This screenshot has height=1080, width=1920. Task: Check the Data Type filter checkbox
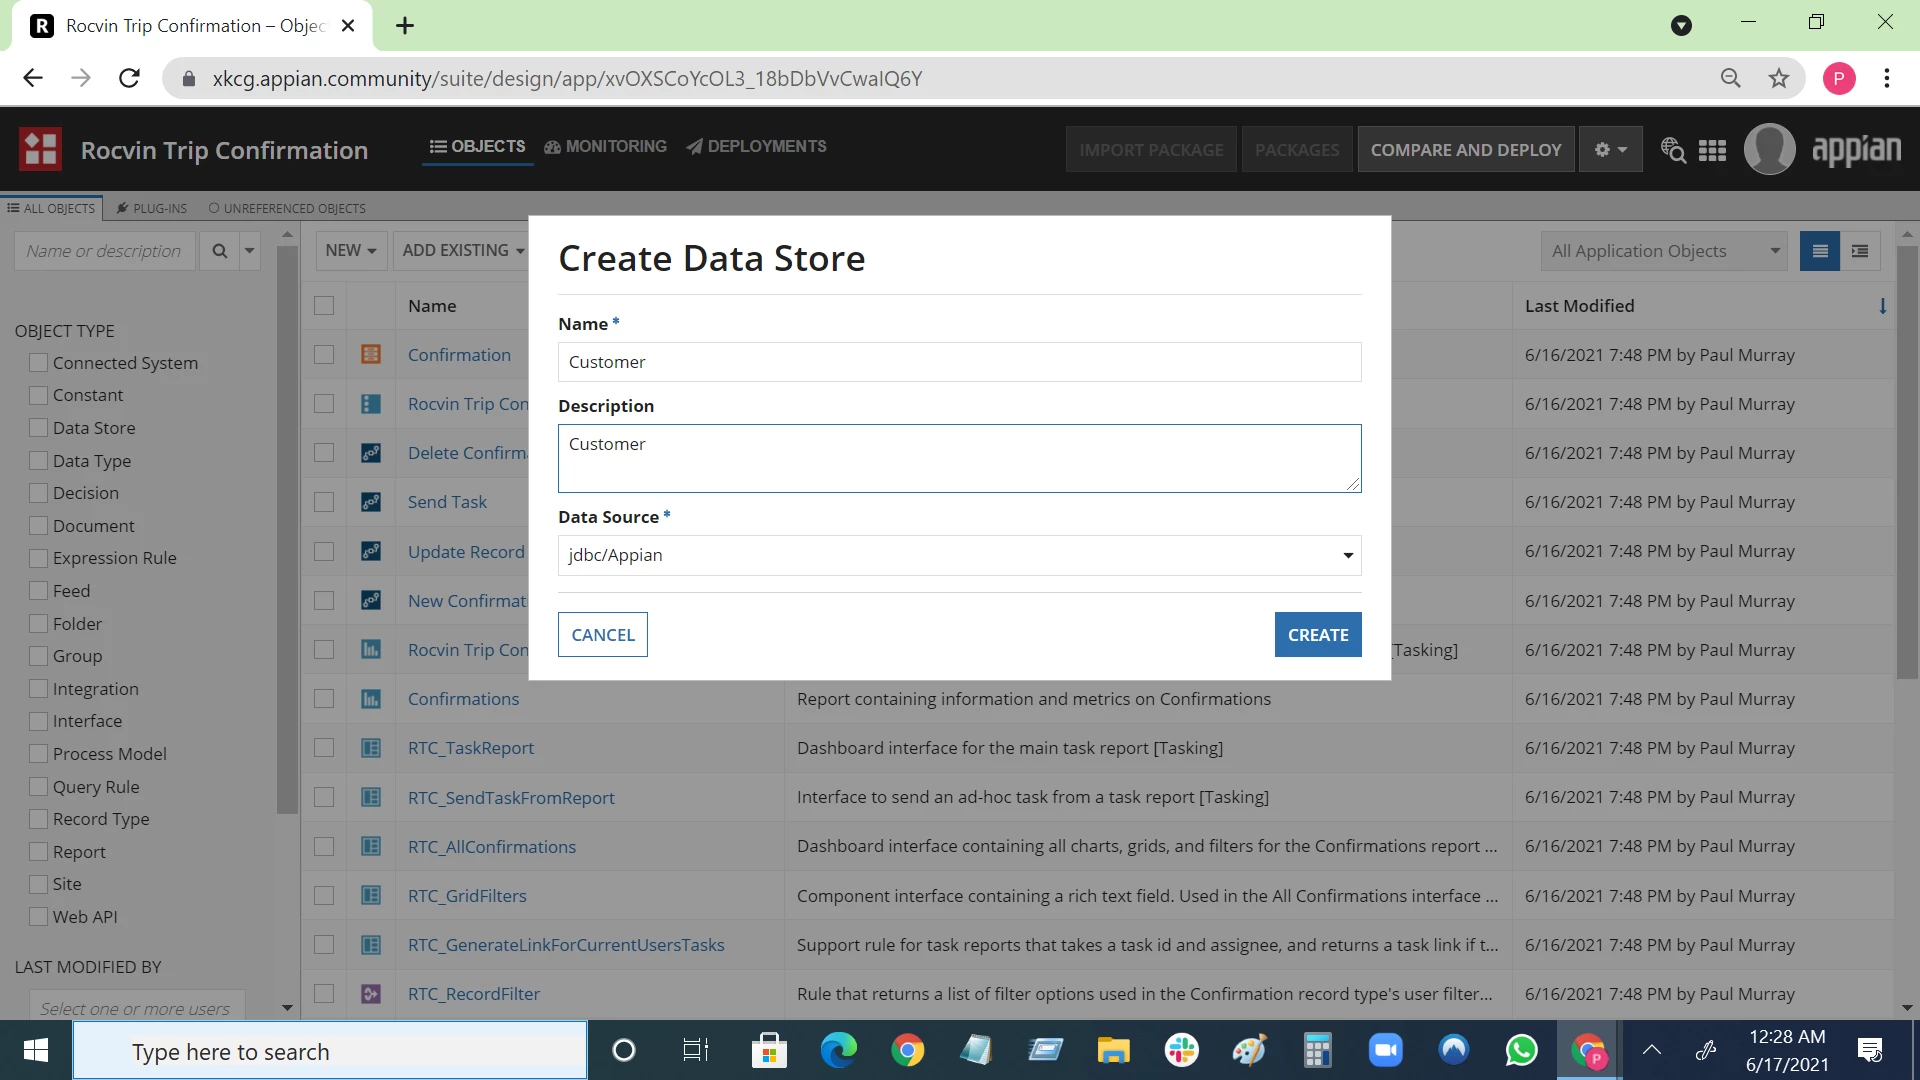pyautogui.click(x=39, y=461)
